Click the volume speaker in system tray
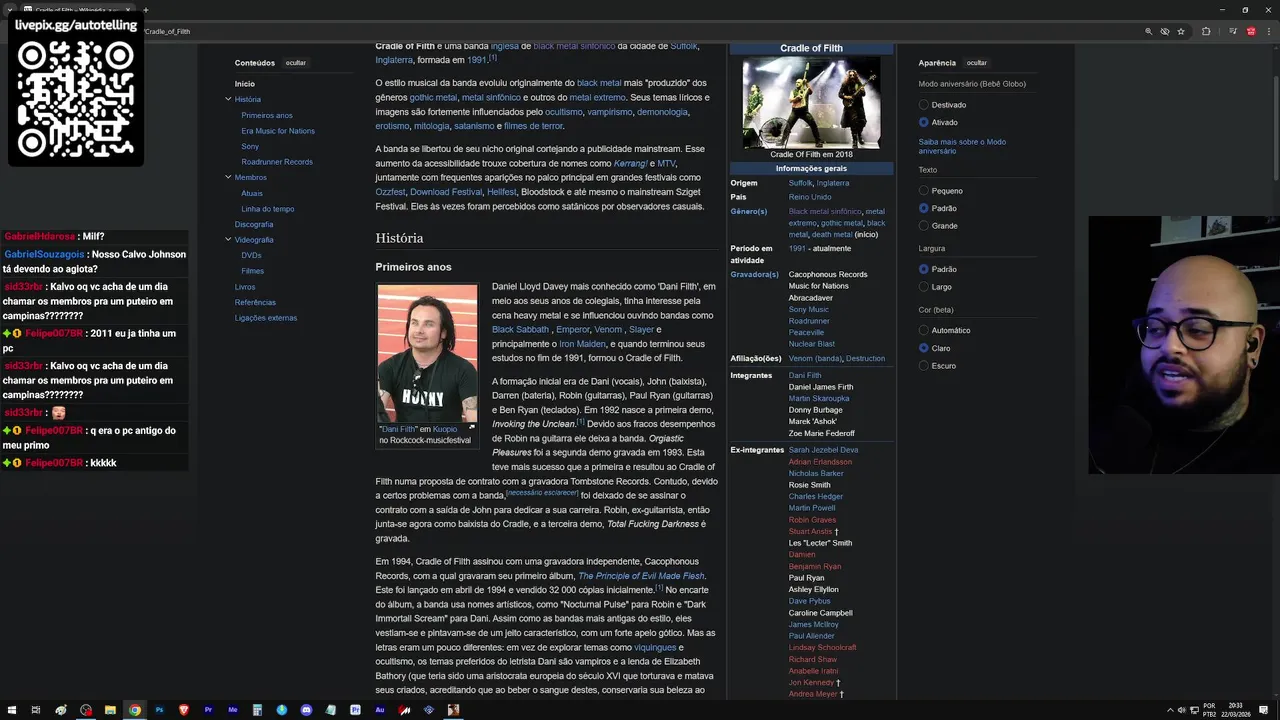Screen dimensions: 1280x720 [1182, 710]
